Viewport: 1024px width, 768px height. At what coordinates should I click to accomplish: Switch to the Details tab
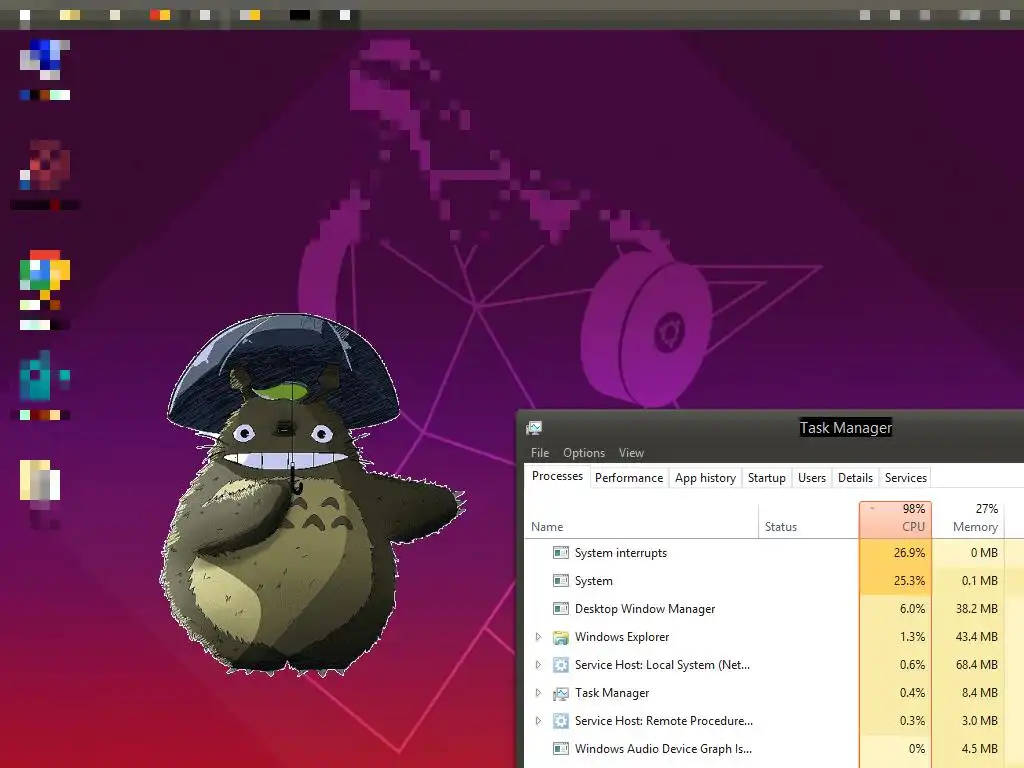(856, 477)
